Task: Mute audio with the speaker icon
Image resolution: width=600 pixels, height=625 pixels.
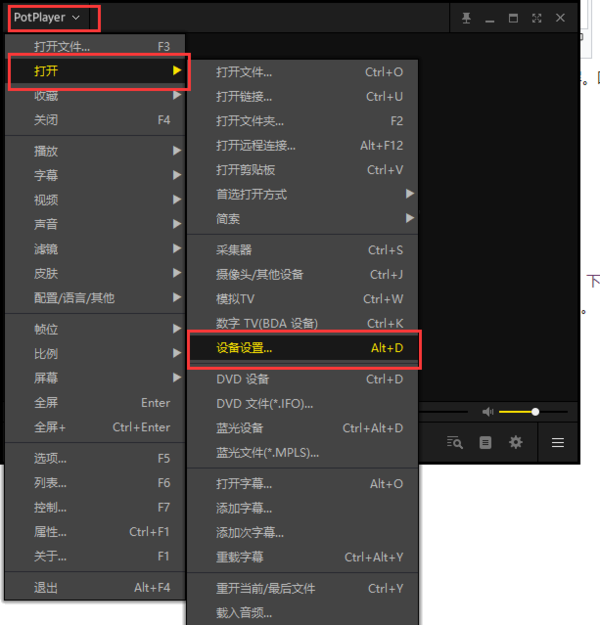Action: (488, 412)
